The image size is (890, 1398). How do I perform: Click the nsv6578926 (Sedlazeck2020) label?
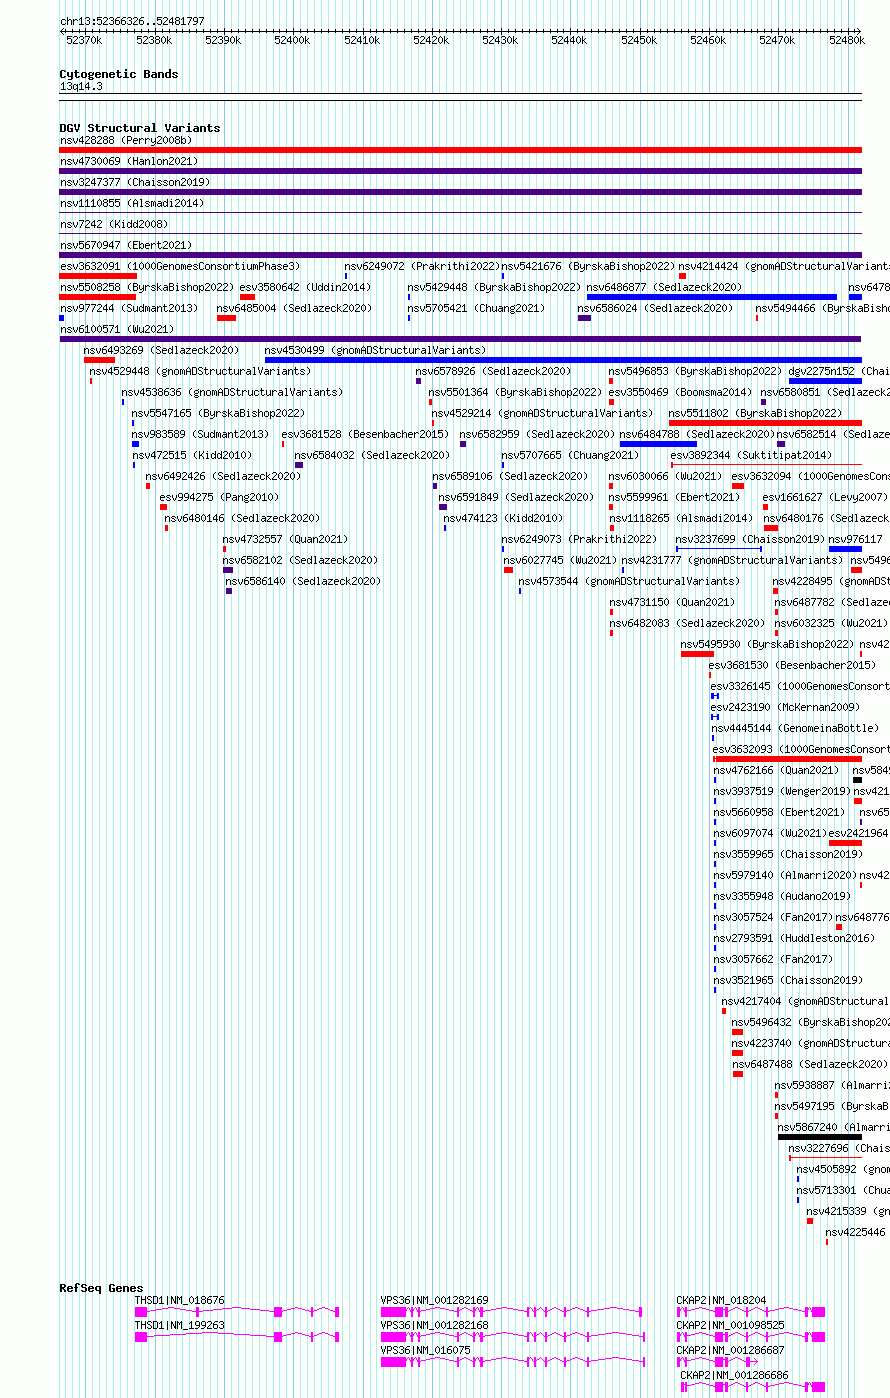(494, 371)
